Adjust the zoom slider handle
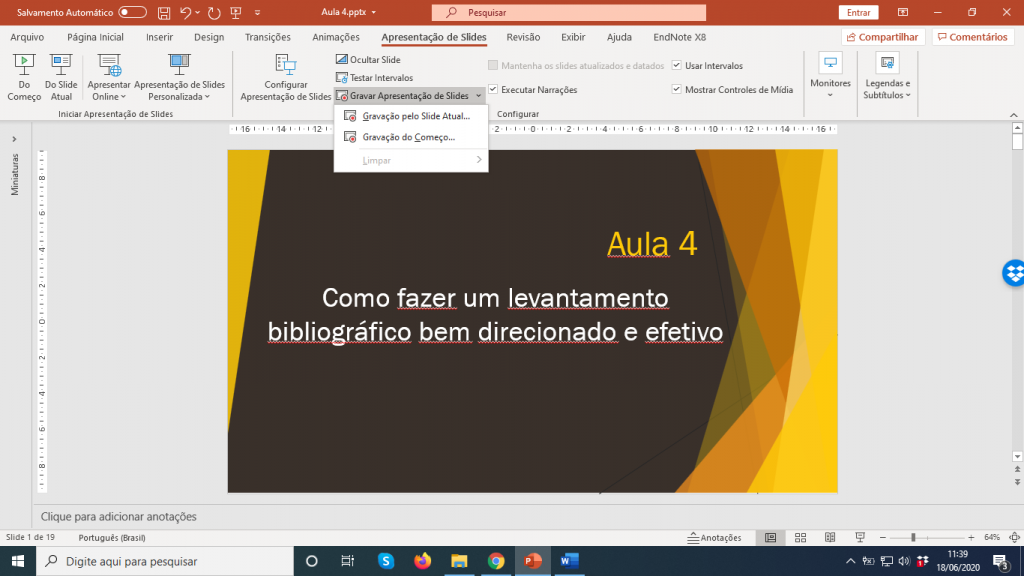This screenshot has height=576, width=1024. [913, 537]
